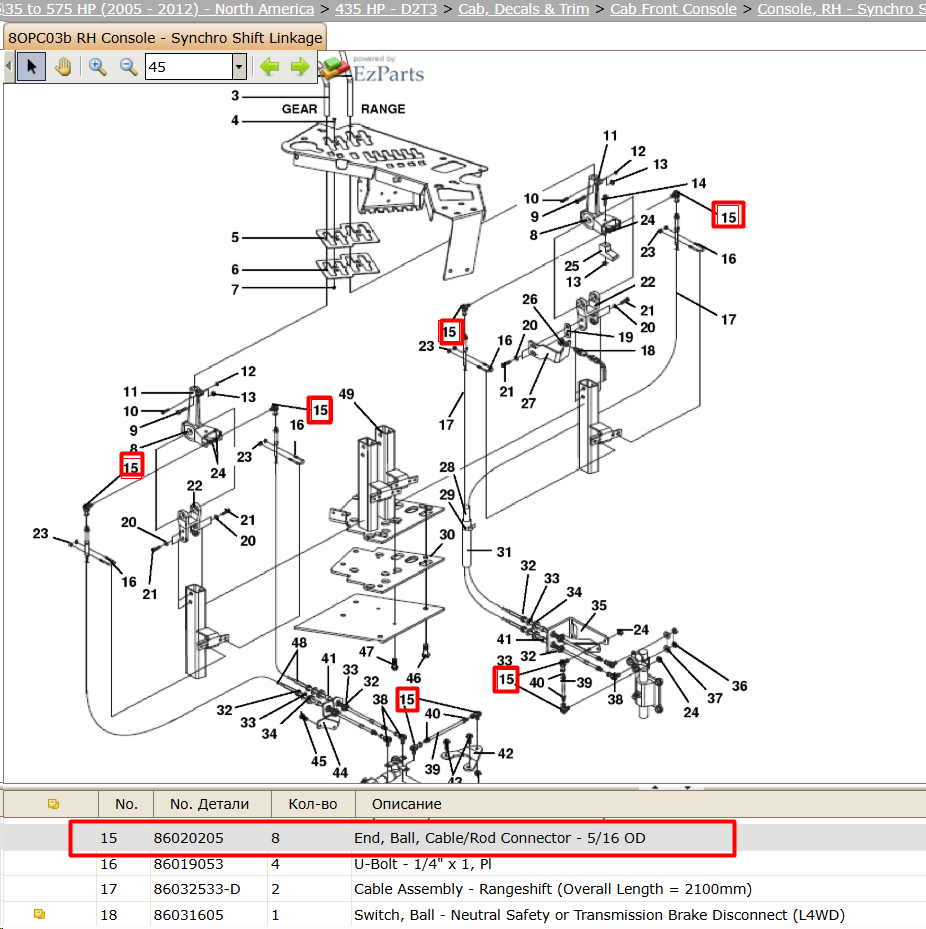Click callout 15 next to item 14

click(728, 217)
